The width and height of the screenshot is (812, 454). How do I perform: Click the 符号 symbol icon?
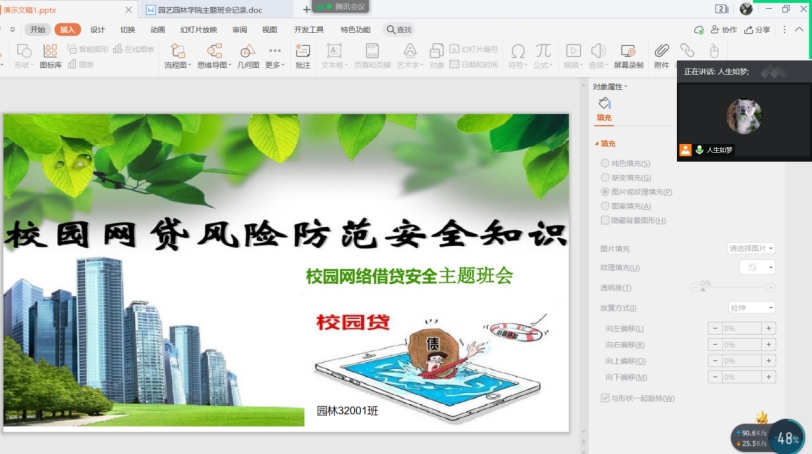tap(517, 55)
